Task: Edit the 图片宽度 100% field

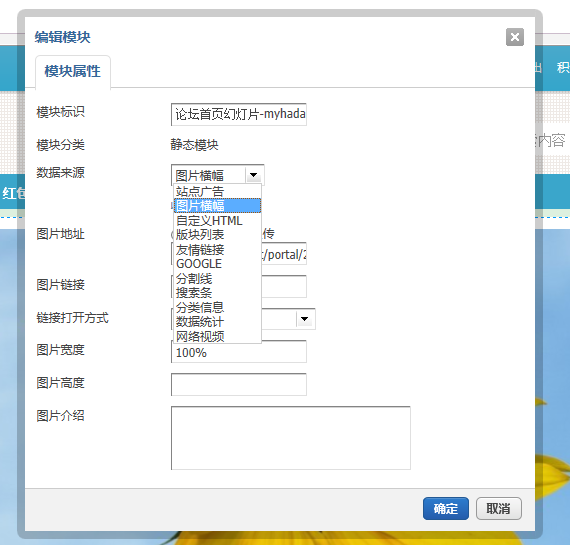Action: (239, 353)
